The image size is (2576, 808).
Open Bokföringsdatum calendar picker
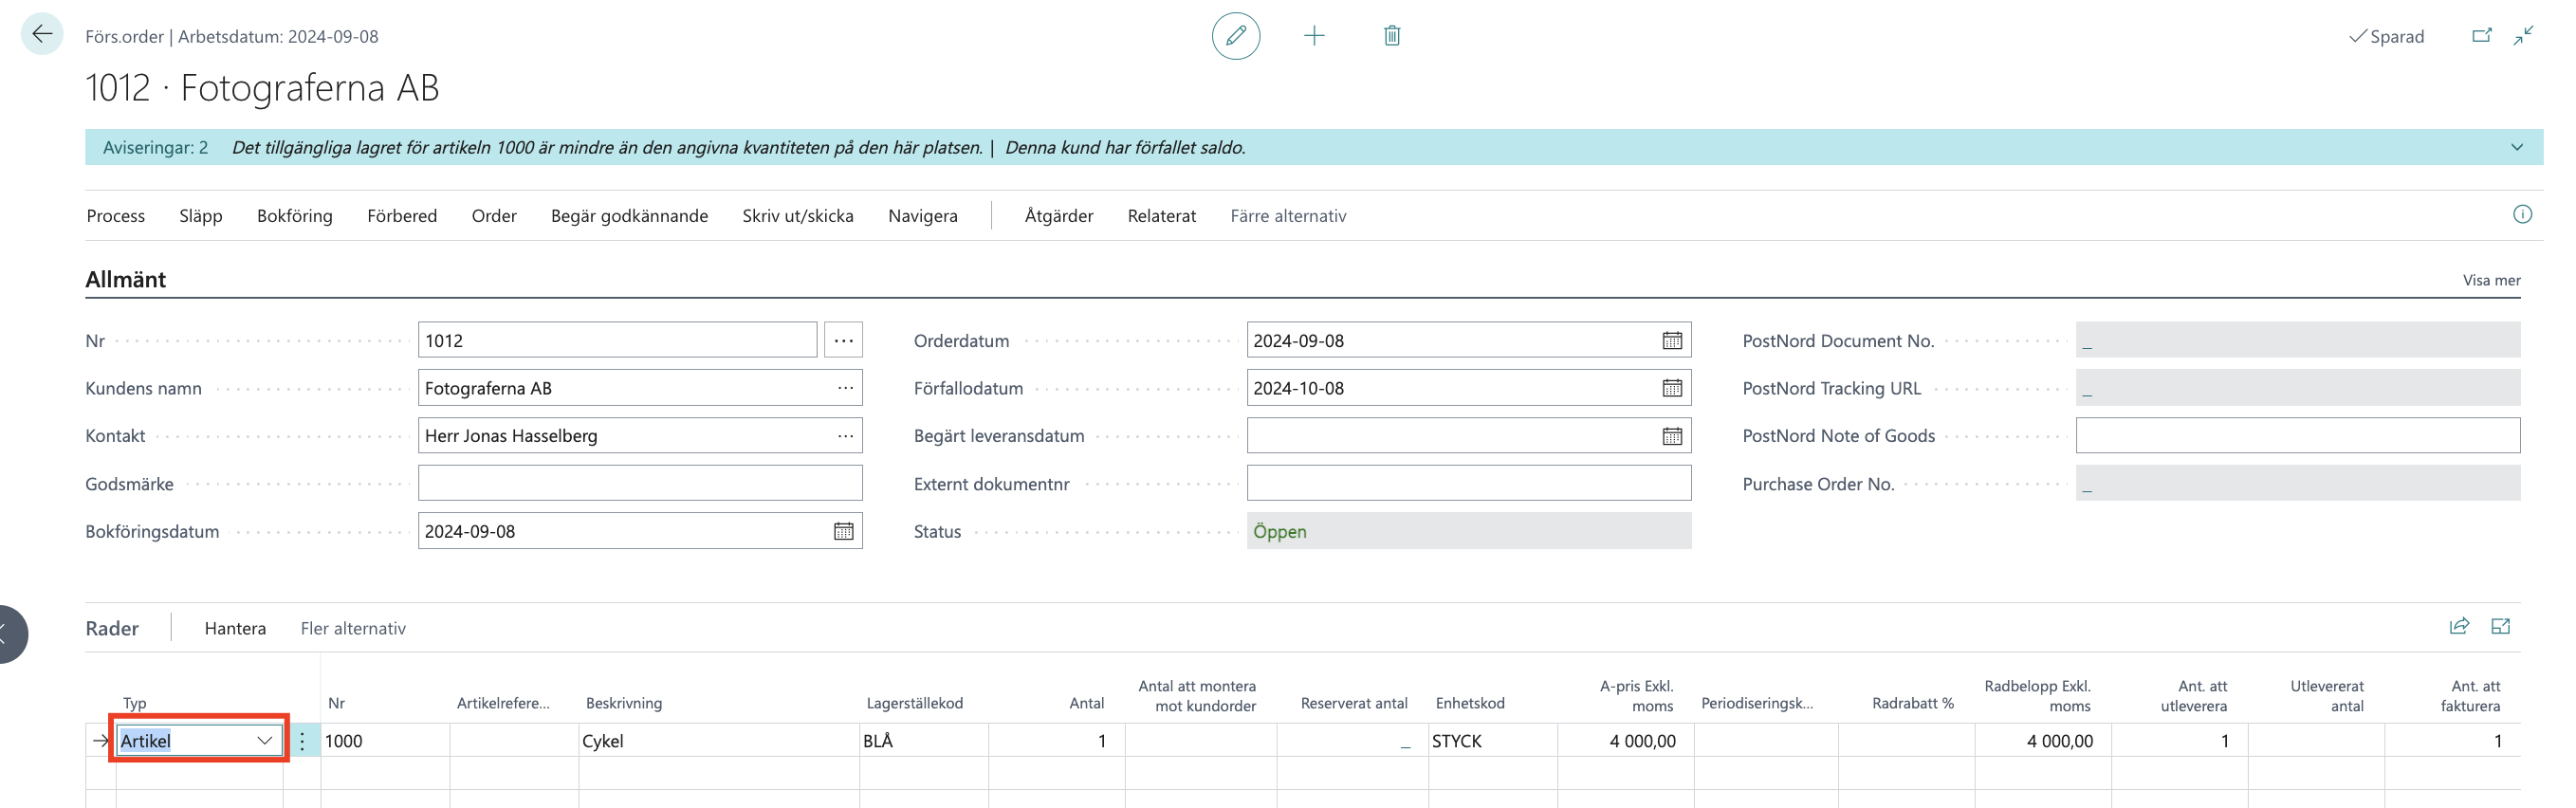point(843,531)
